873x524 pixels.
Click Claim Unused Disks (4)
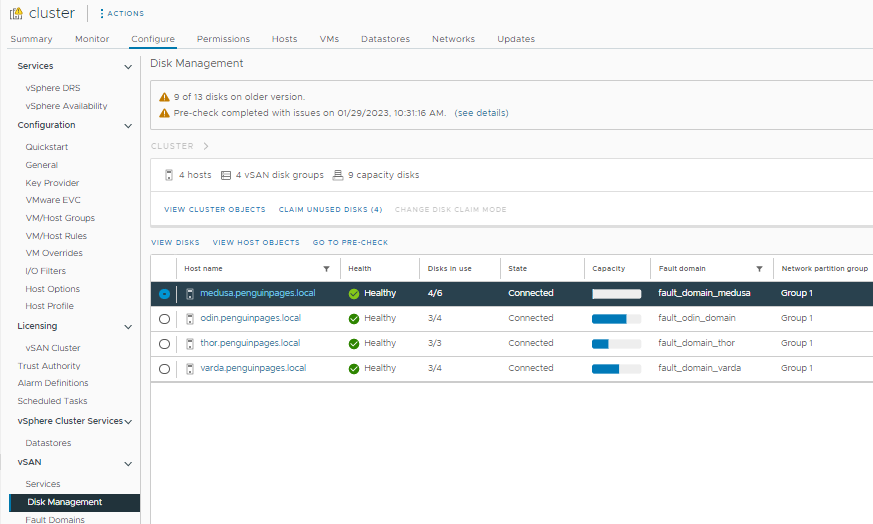tap(331, 209)
